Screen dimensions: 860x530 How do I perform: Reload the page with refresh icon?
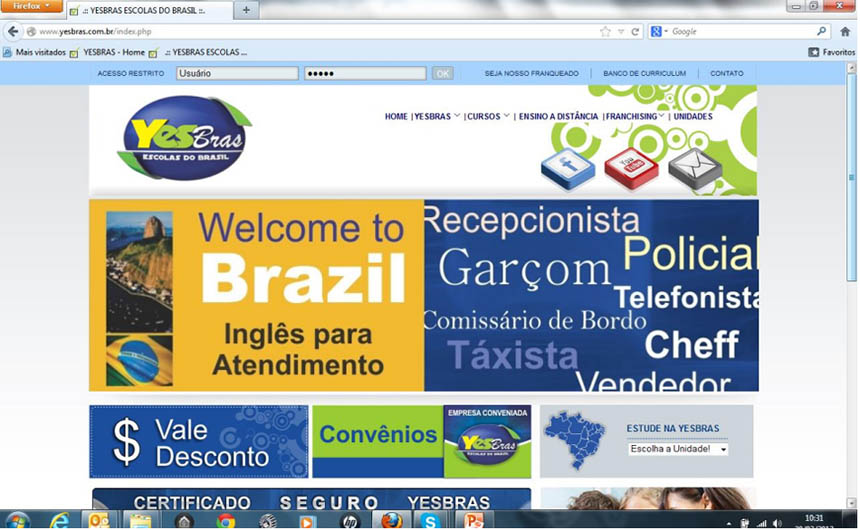(x=635, y=31)
